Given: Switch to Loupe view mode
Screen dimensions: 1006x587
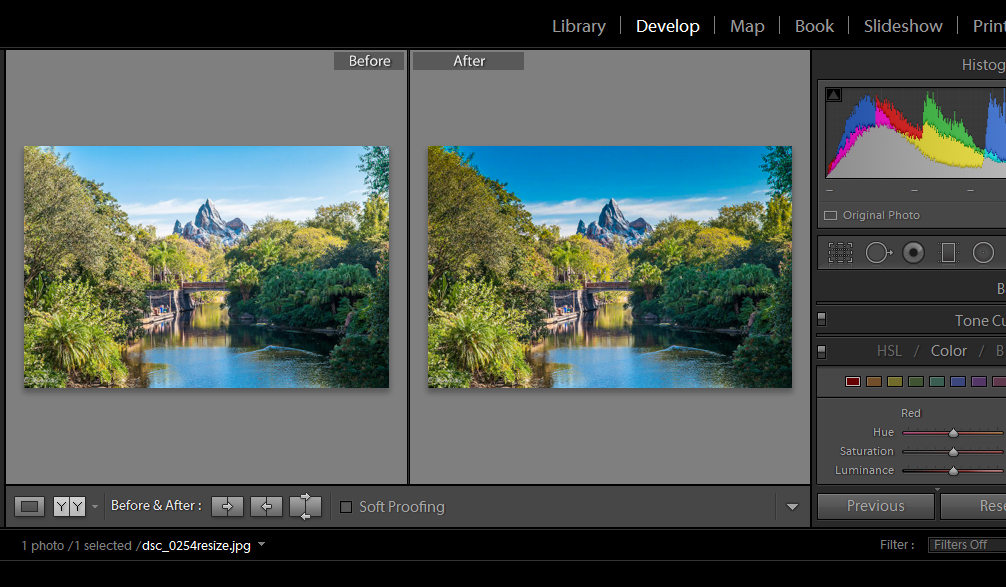Looking at the screenshot, I should pos(30,507).
